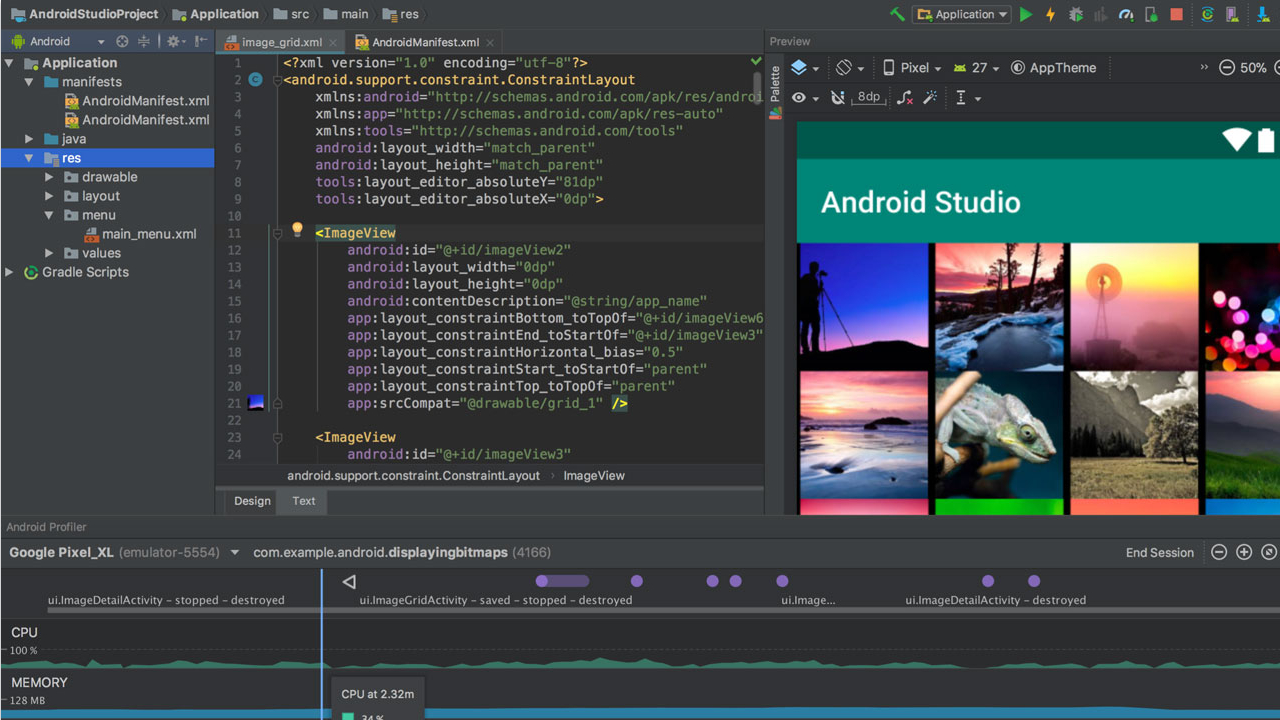Expand Gradle Scripts in the project tree
1280x720 pixels.
[9, 272]
